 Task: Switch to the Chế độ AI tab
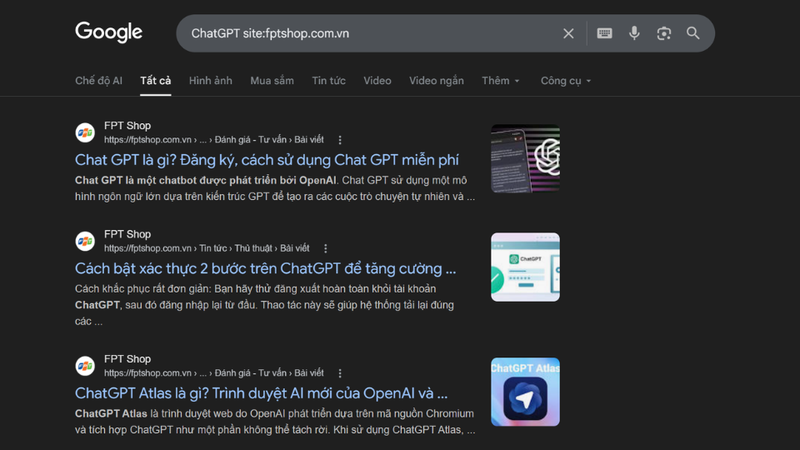pos(98,81)
